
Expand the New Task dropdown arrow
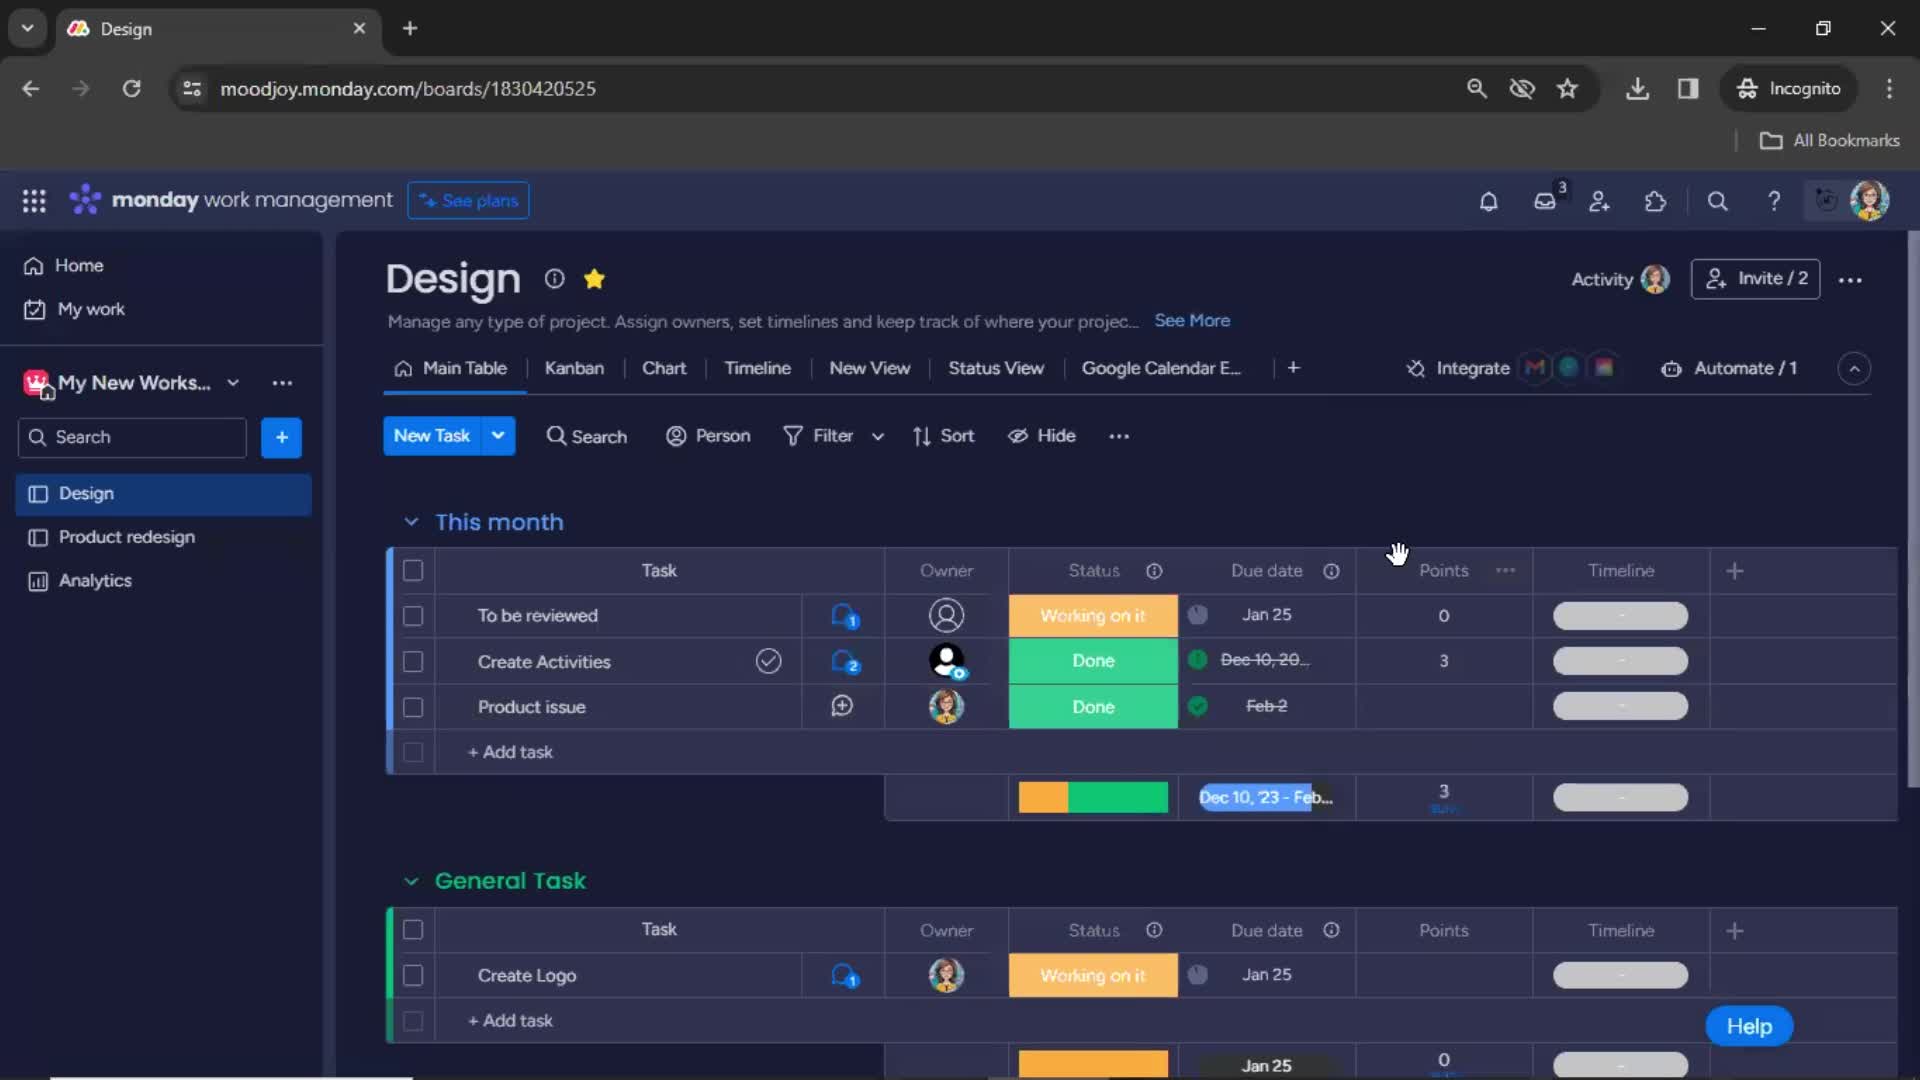497,436
